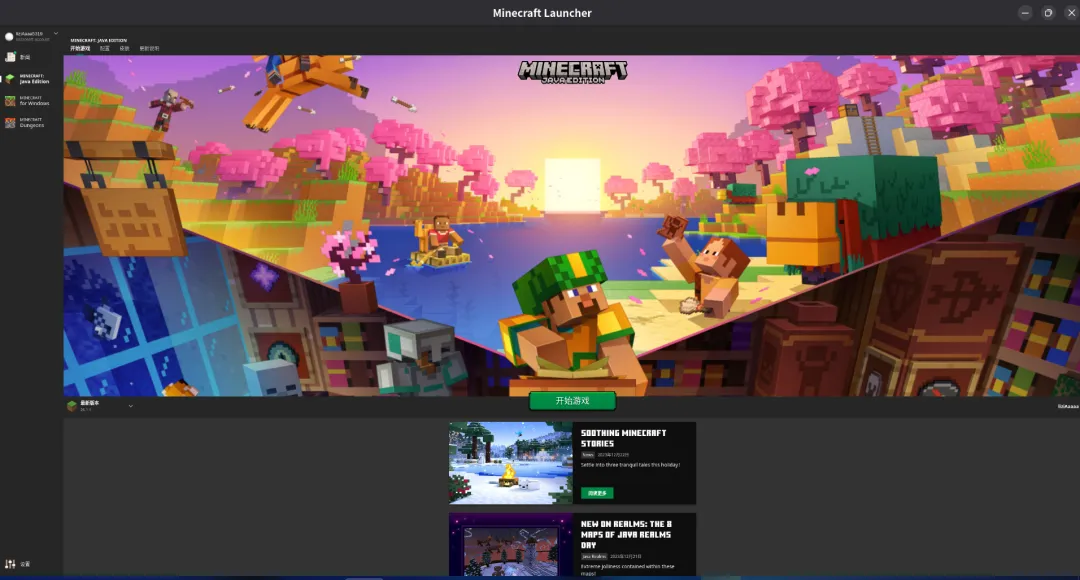The image size is (1080, 580).
Task: Click the 最新版本 installation grass block icon
Action: [72, 406]
